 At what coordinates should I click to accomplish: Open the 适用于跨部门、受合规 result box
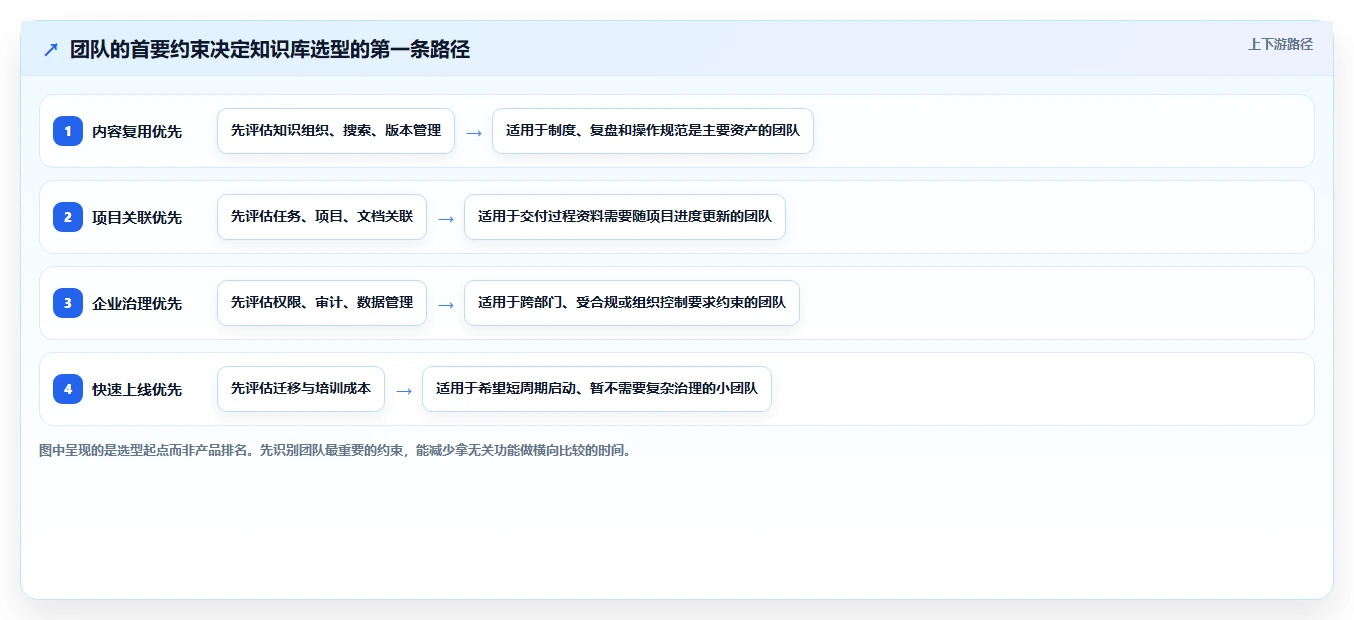[x=632, y=303]
